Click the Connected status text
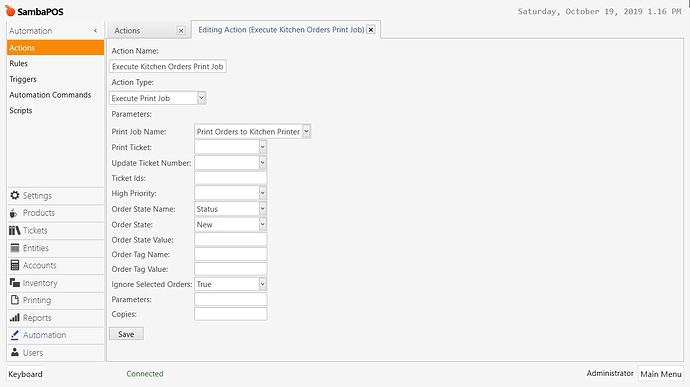The width and height of the screenshot is (690, 387). point(145,373)
